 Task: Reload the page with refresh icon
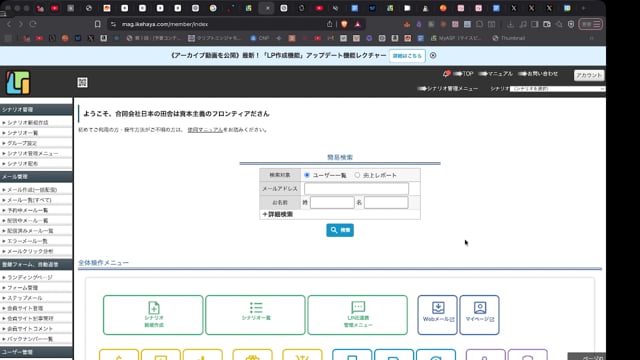pyautogui.click(x=33, y=24)
